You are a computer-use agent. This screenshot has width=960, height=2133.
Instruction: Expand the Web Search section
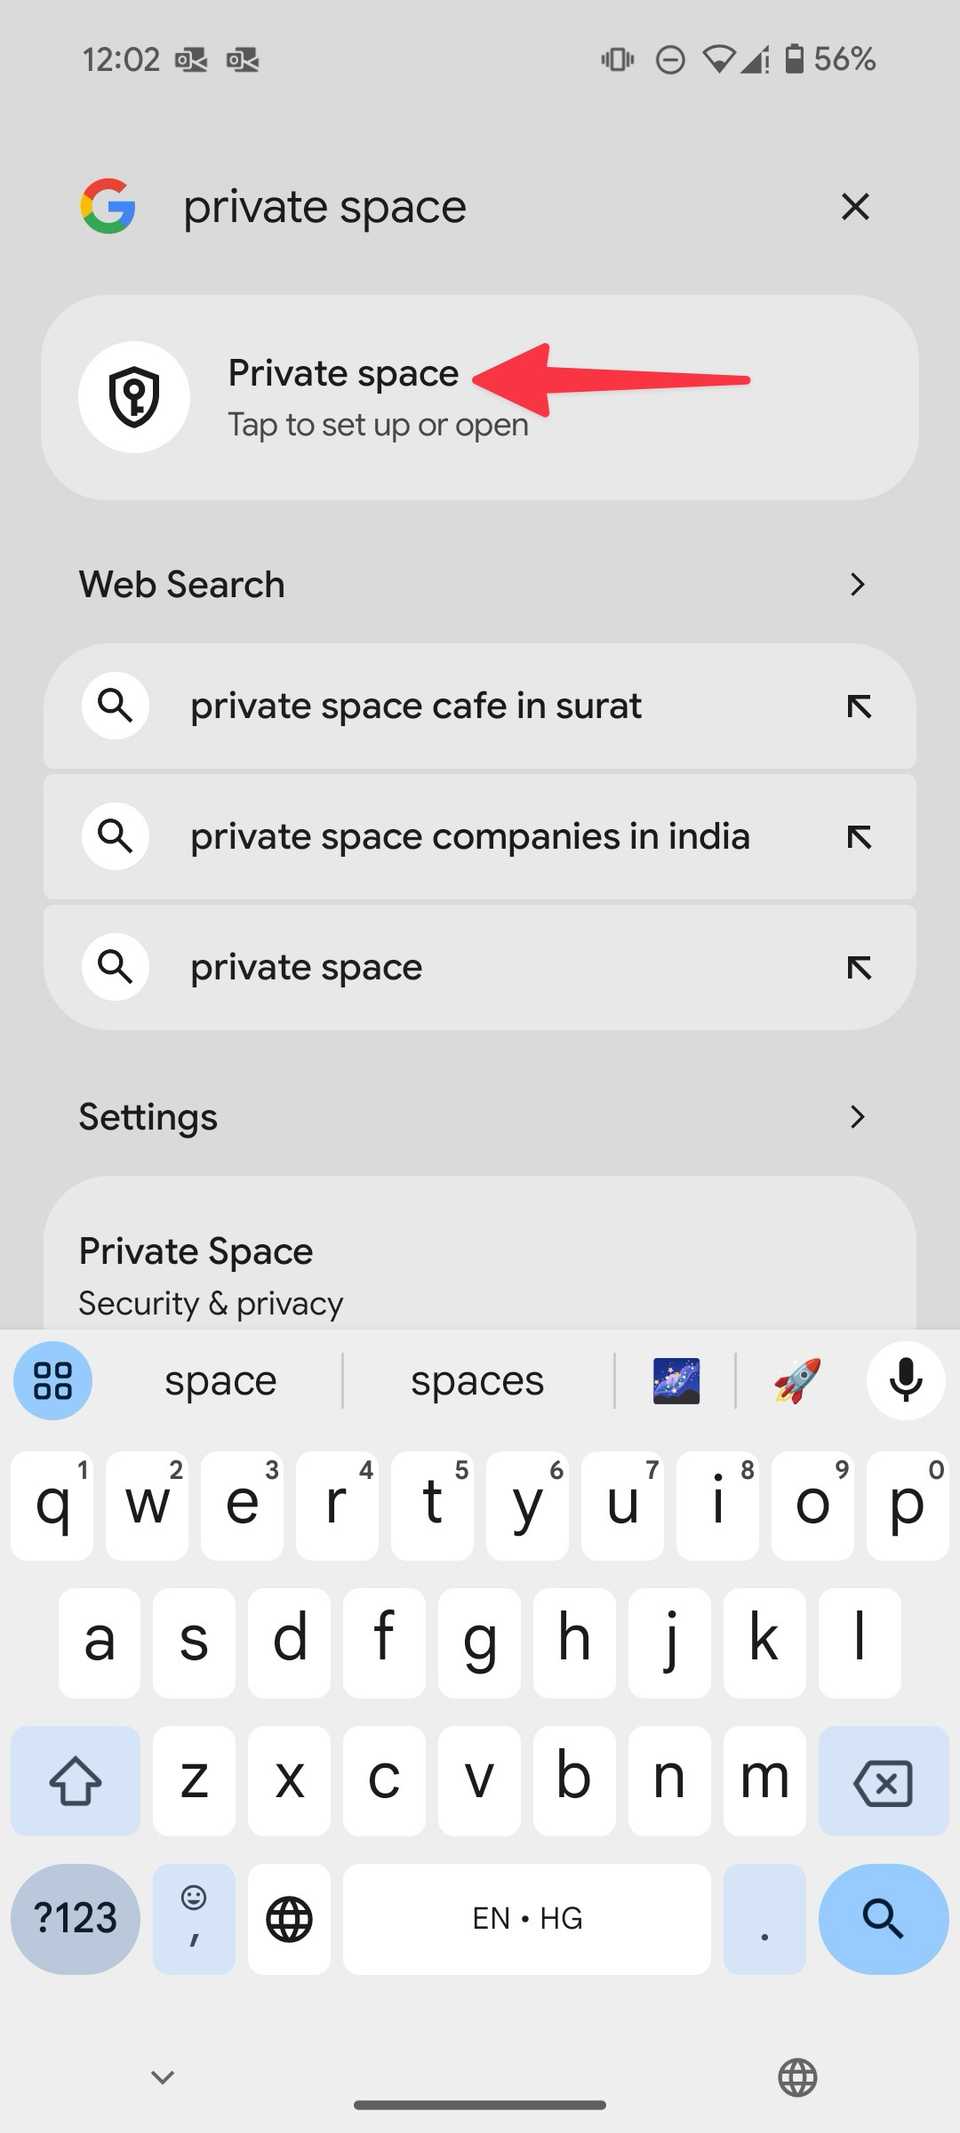[856, 584]
